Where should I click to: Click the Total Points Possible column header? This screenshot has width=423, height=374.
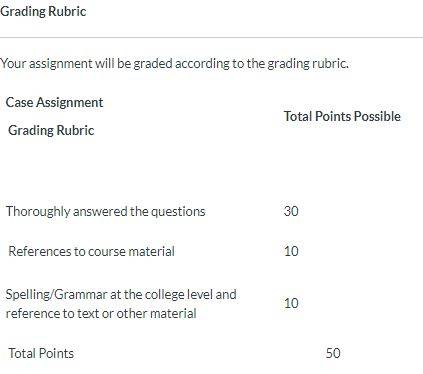pos(342,116)
